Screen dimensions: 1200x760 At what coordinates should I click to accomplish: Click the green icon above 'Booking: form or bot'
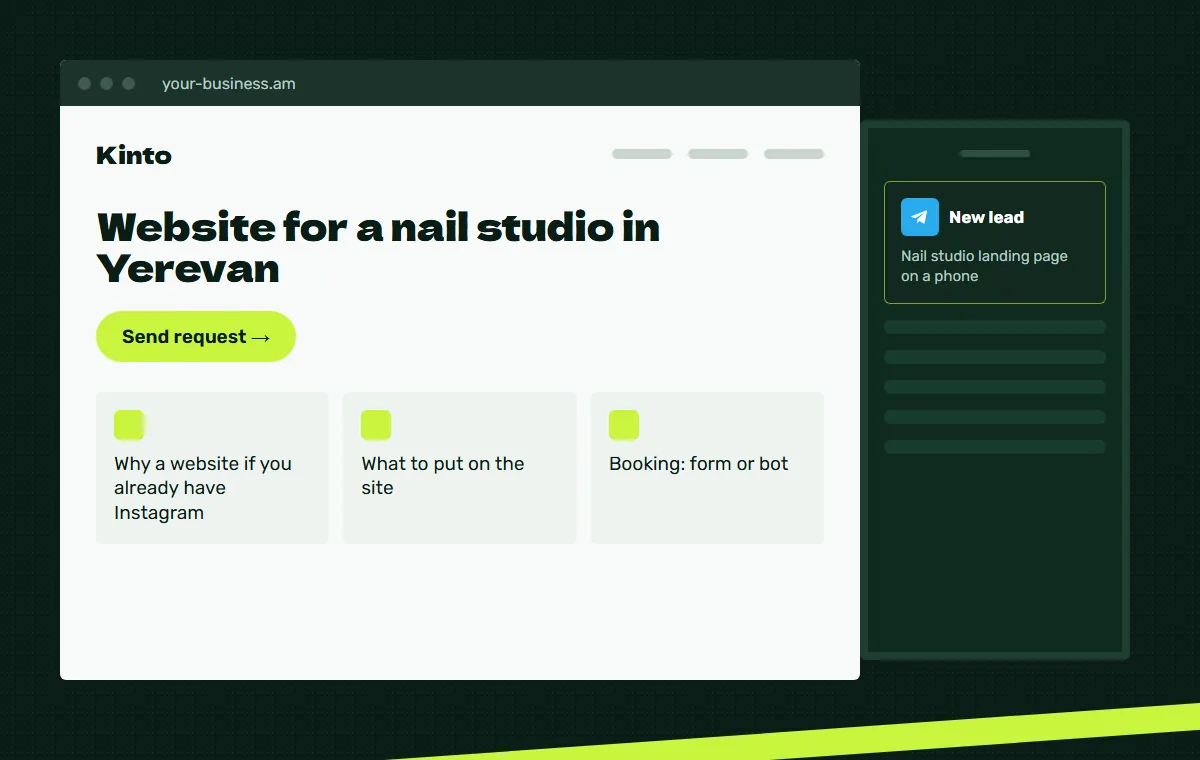pos(624,425)
